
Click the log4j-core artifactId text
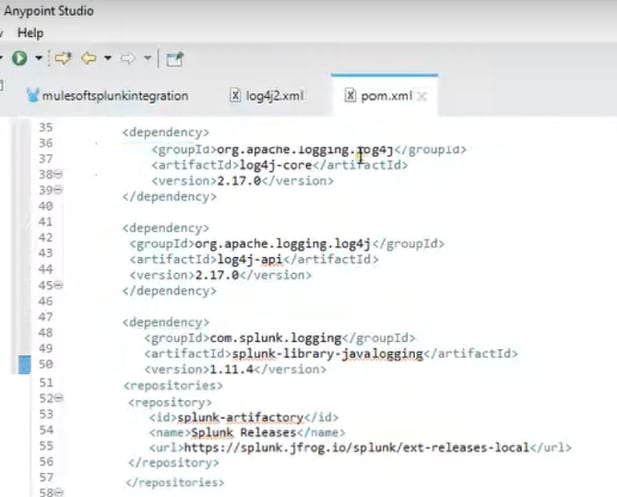pos(276,165)
